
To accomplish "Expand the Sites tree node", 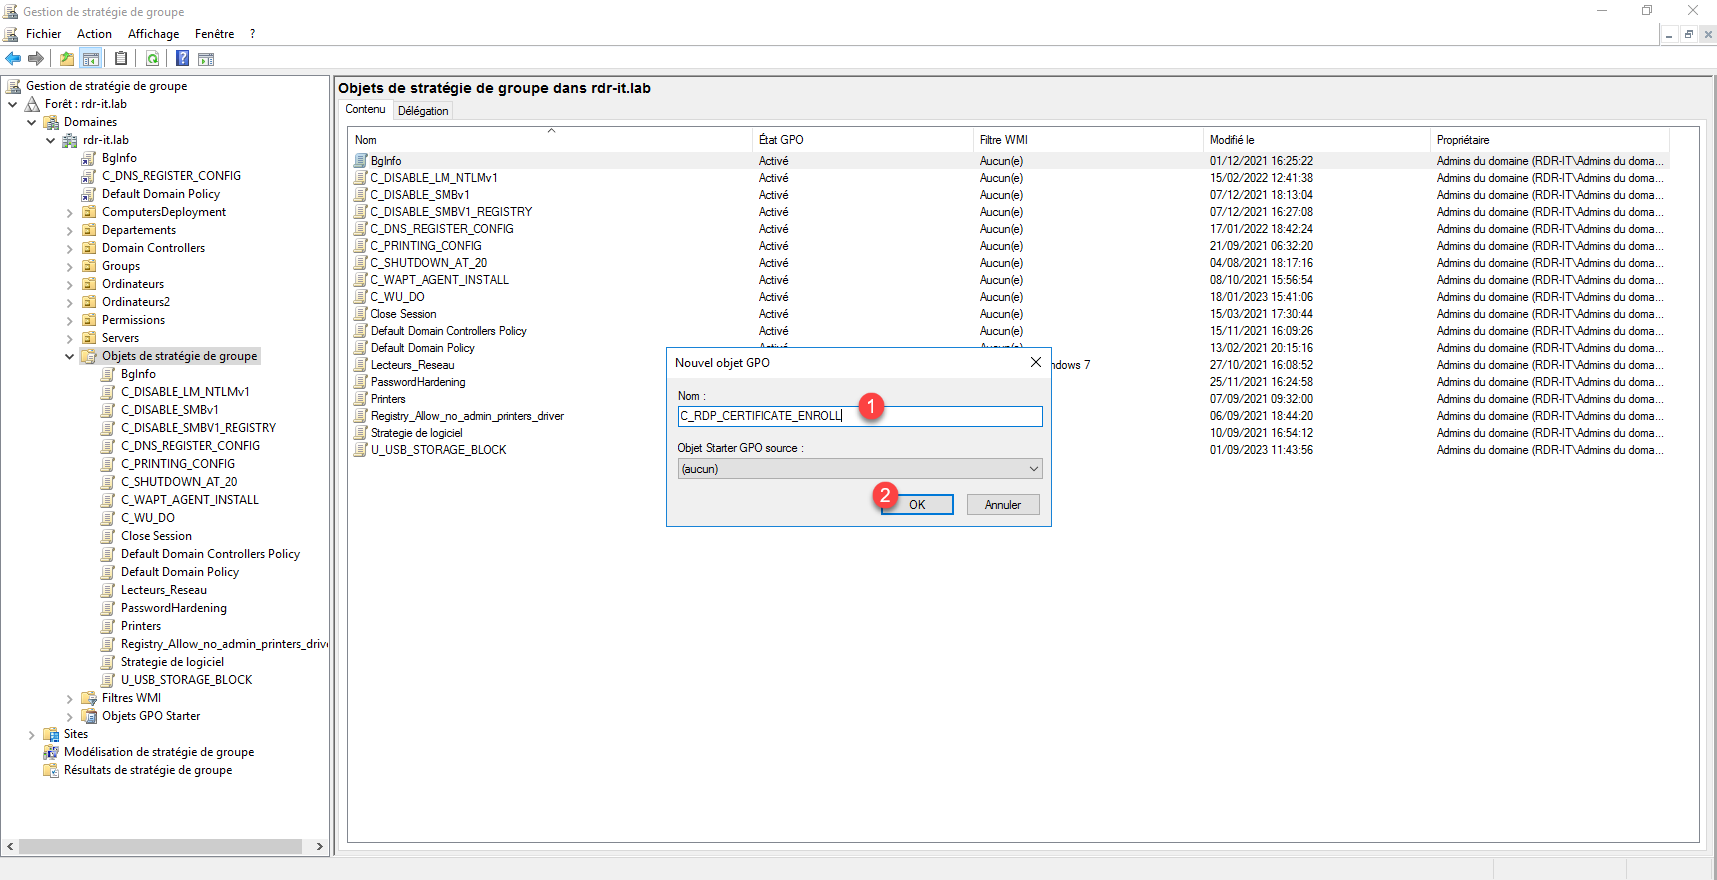I will (x=32, y=734).
